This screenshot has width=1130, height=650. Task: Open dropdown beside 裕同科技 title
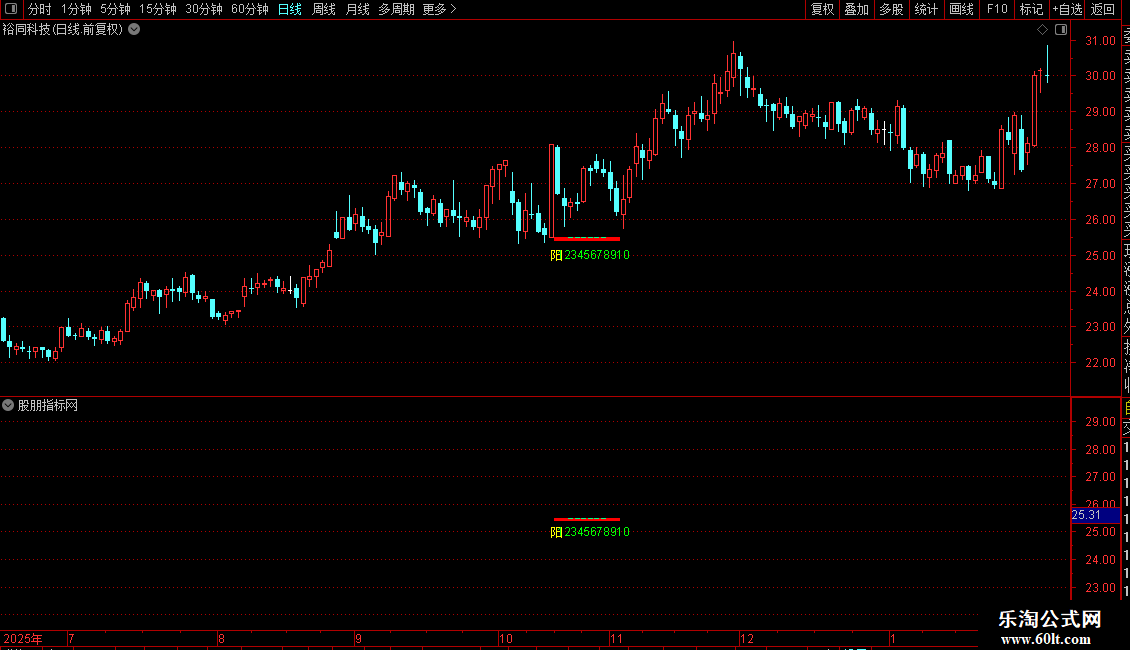point(134,30)
